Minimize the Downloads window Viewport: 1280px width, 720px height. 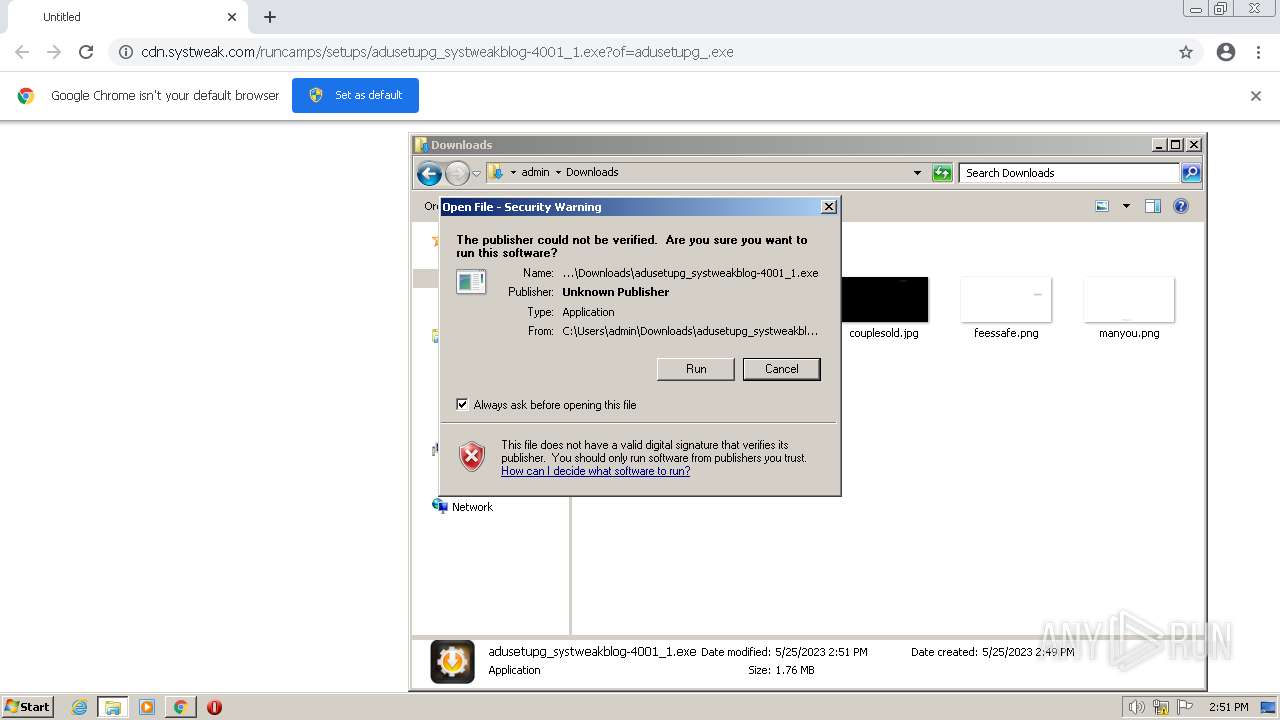(x=1159, y=145)
